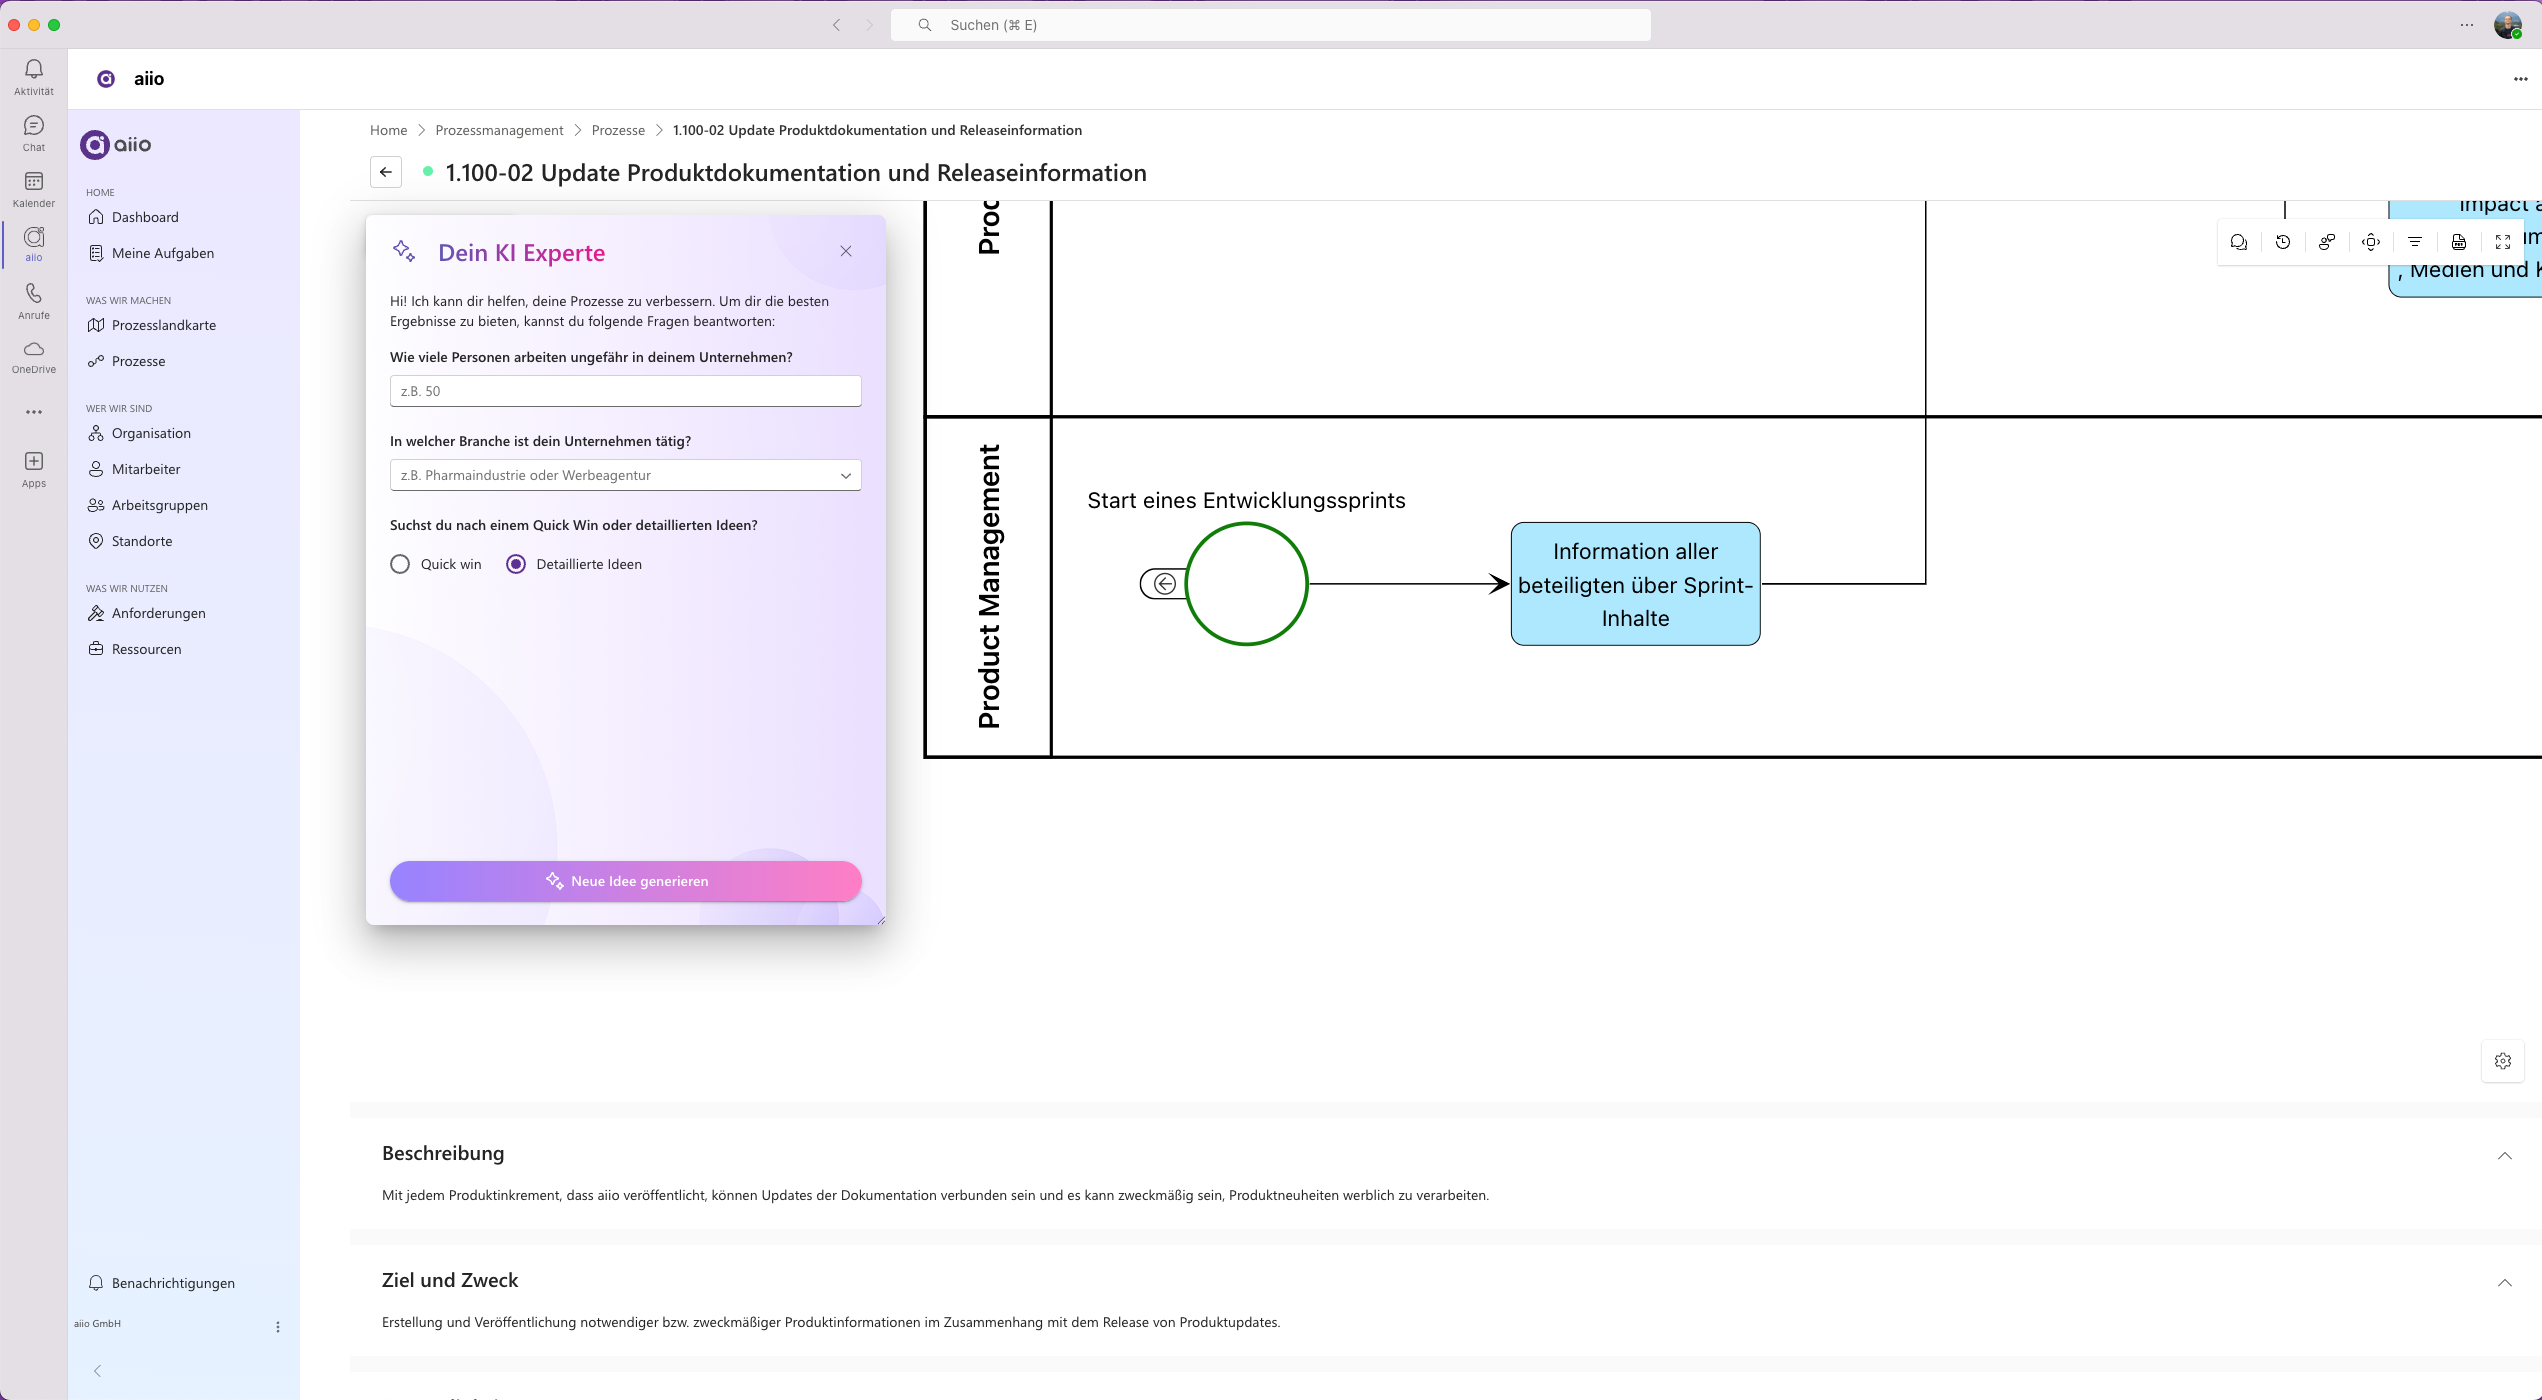2542x1400 pixels.
Task: Enter fullscreen diagram view
Action: [2503, 242]
